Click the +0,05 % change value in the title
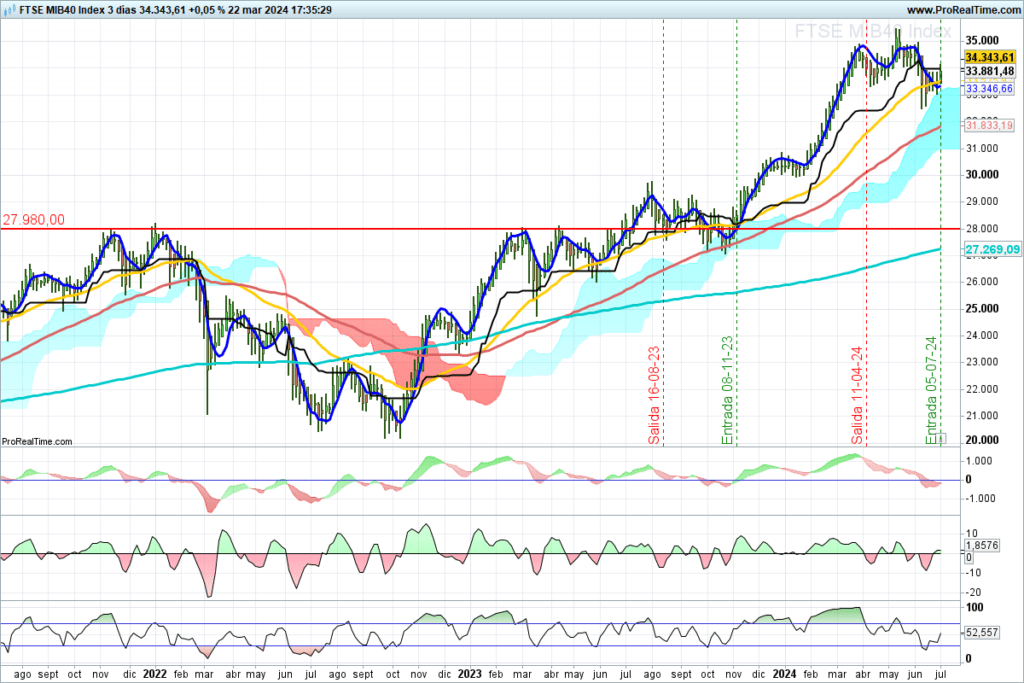 (x=207, y=10)
